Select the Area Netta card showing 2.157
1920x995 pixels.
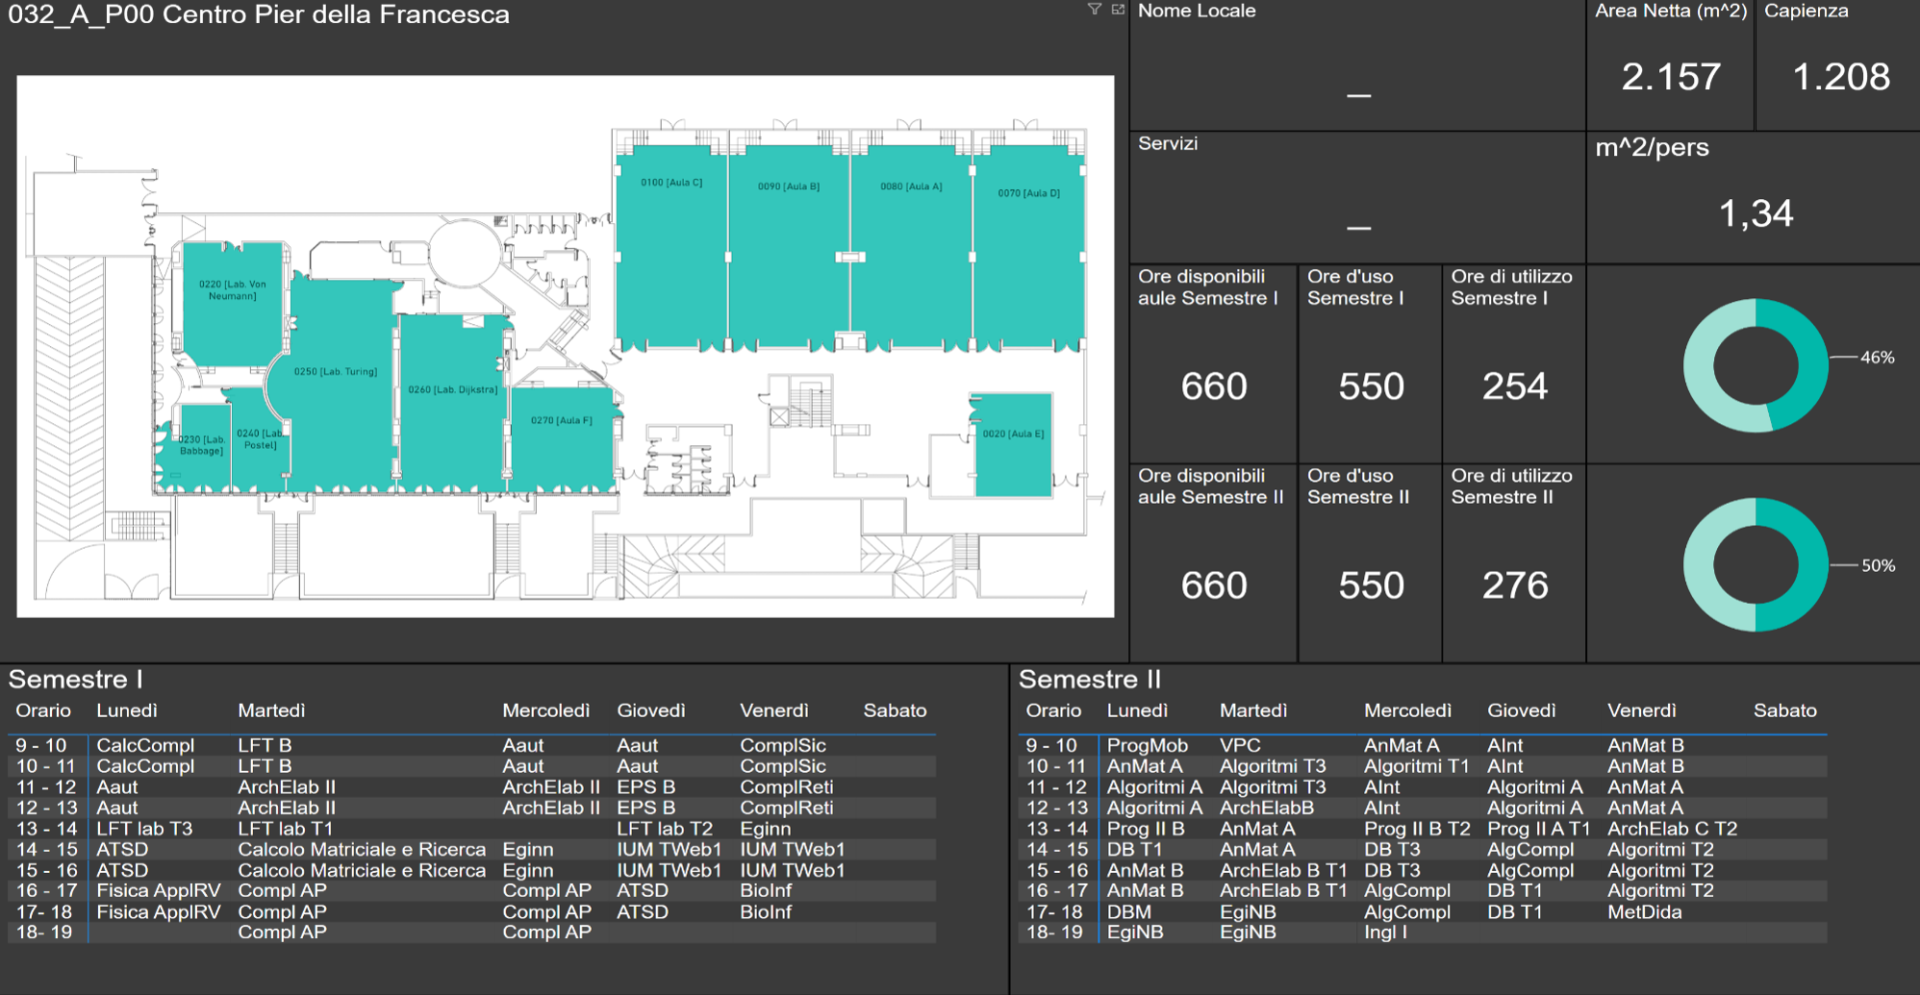[1670, 77]
